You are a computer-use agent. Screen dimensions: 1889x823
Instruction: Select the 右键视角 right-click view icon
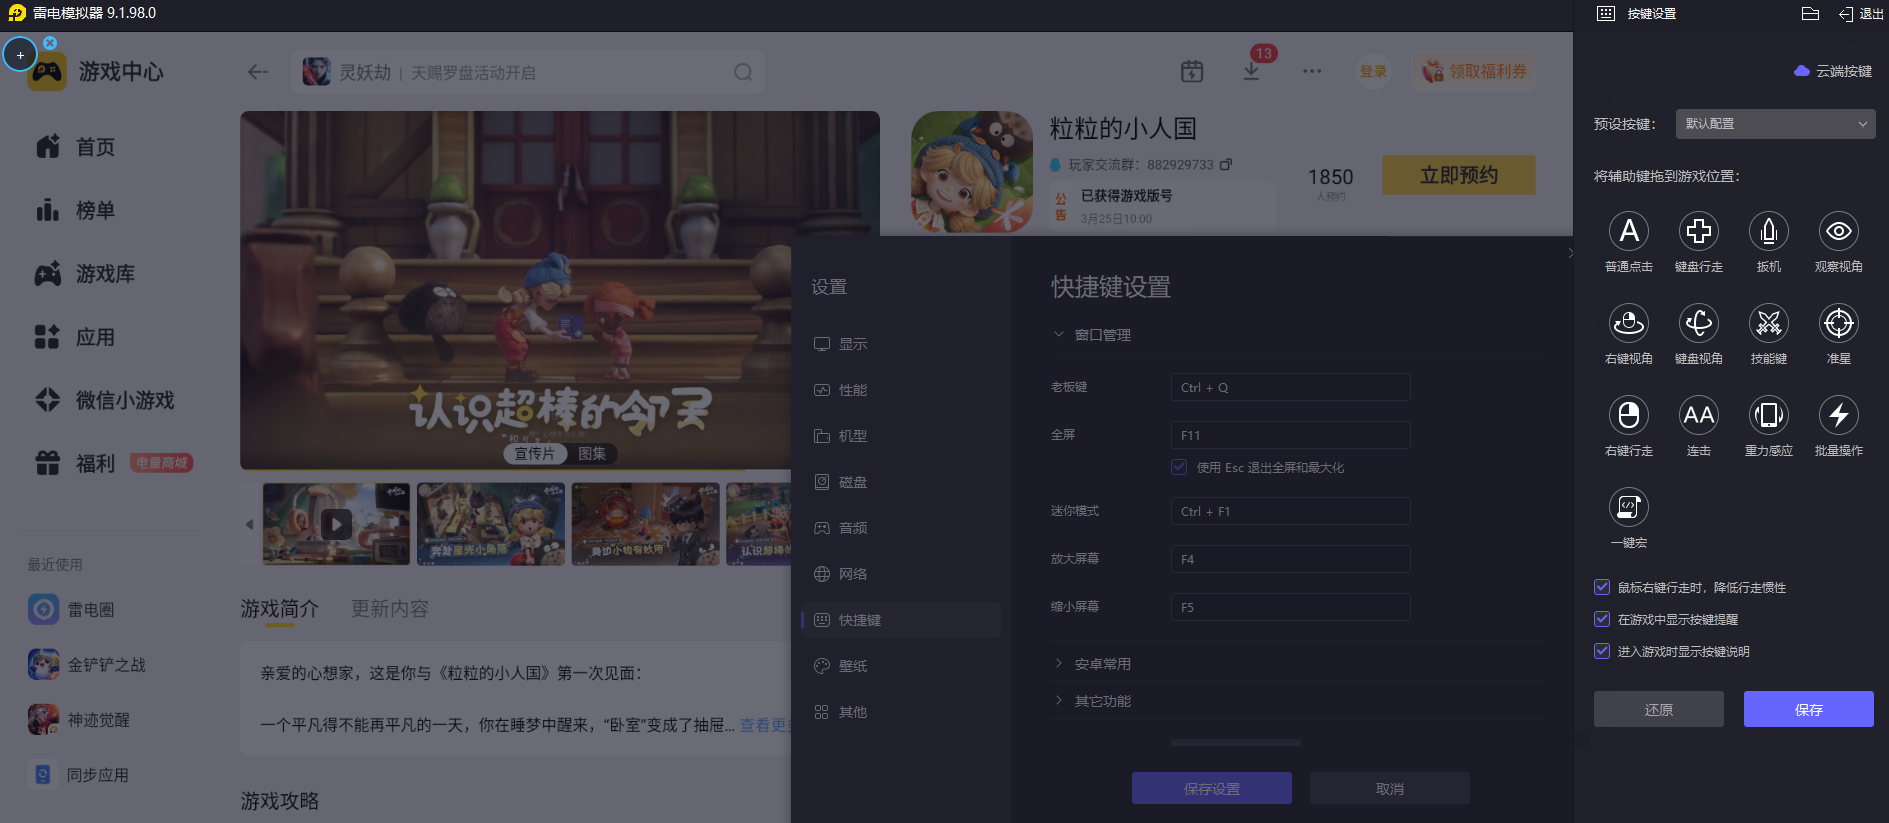1628,323
